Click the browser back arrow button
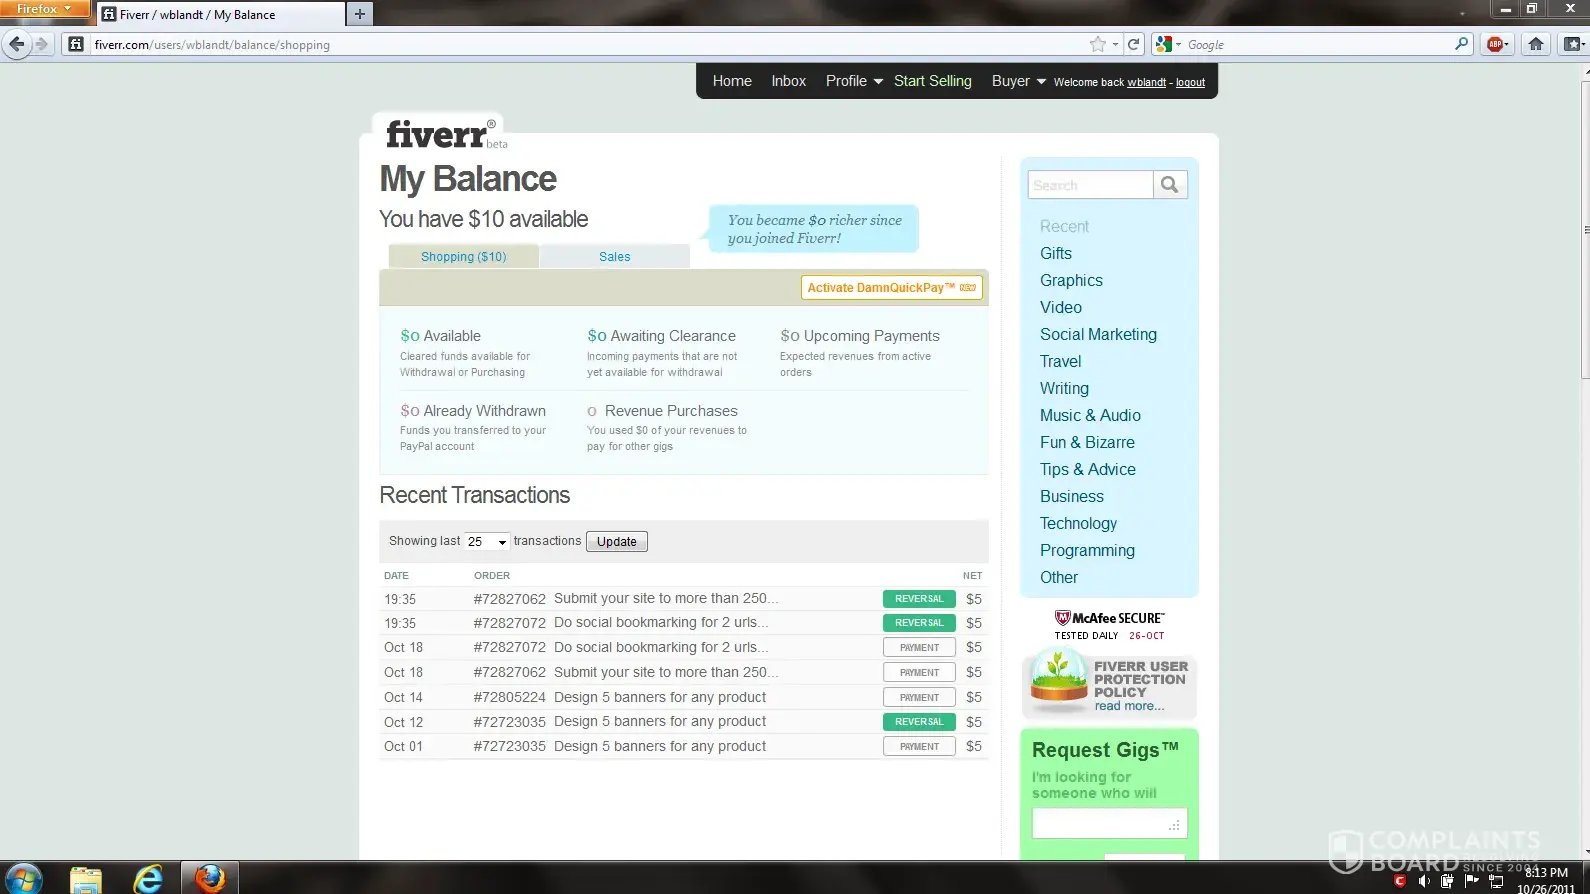This screenshot has width=1590, height=894. coord(17,44)
